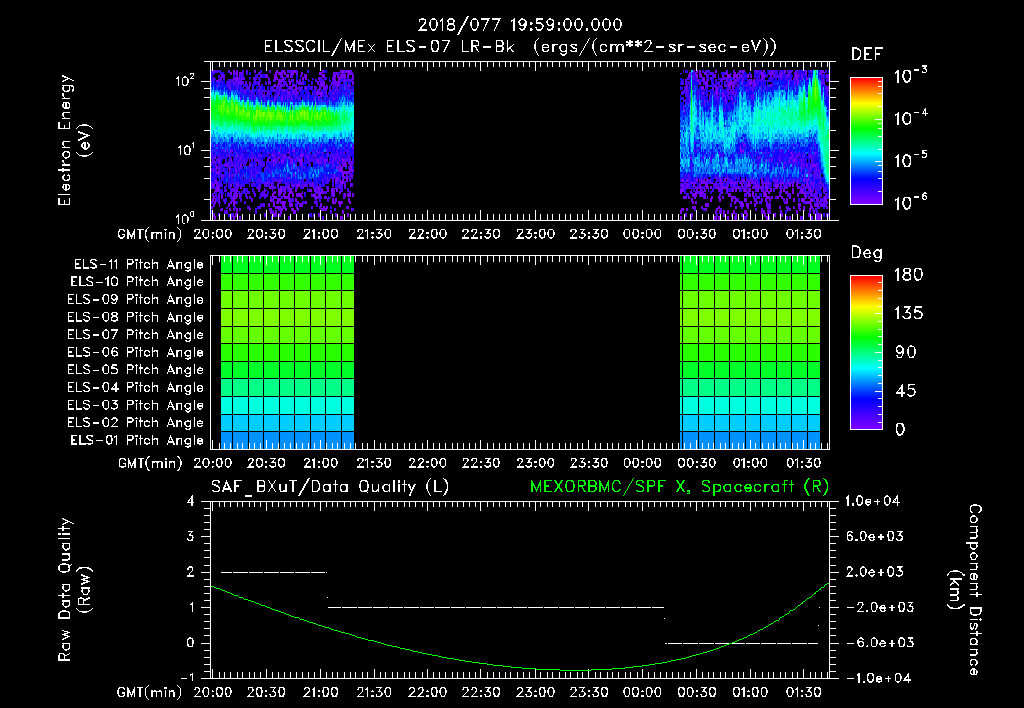Click the right pitch angle color grid
This screenshot has width=1024, height=708.
pyautogui.click(x=750, y=353)
